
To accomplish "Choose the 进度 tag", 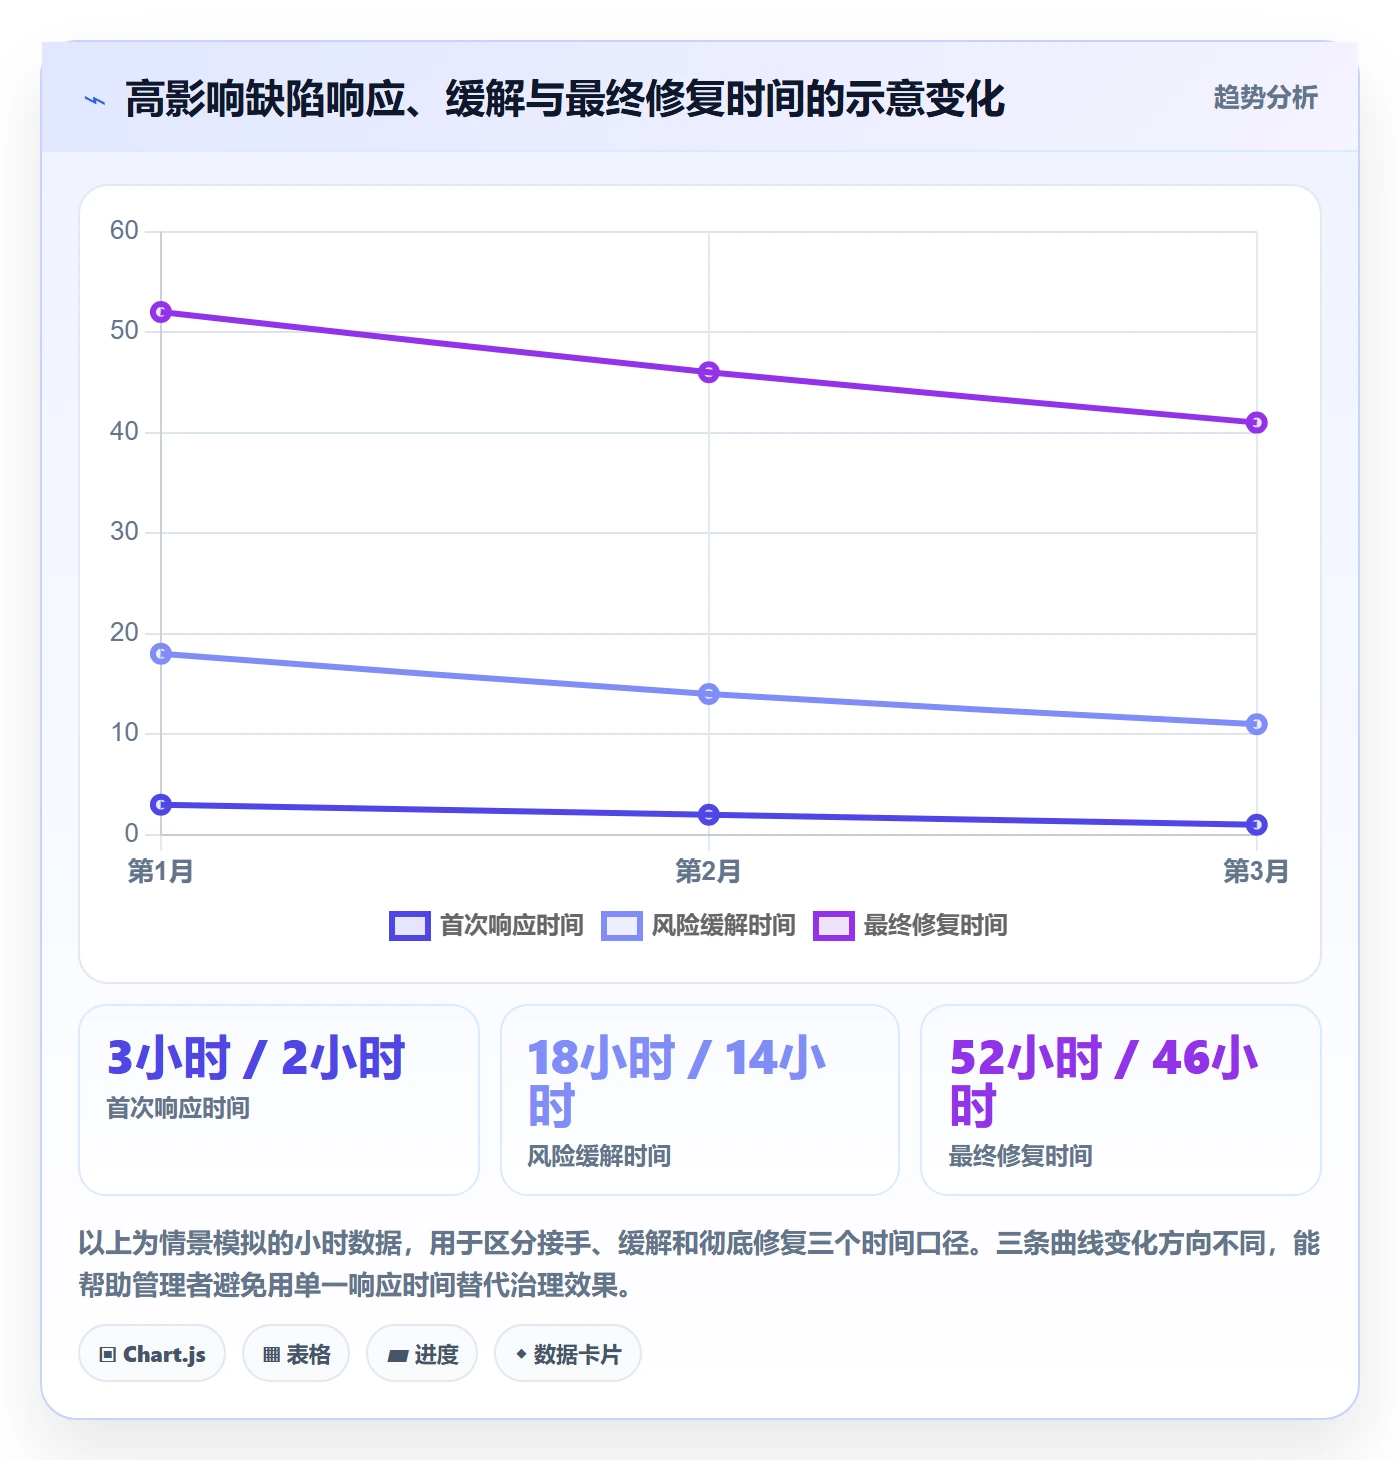I will point(422,1354).
